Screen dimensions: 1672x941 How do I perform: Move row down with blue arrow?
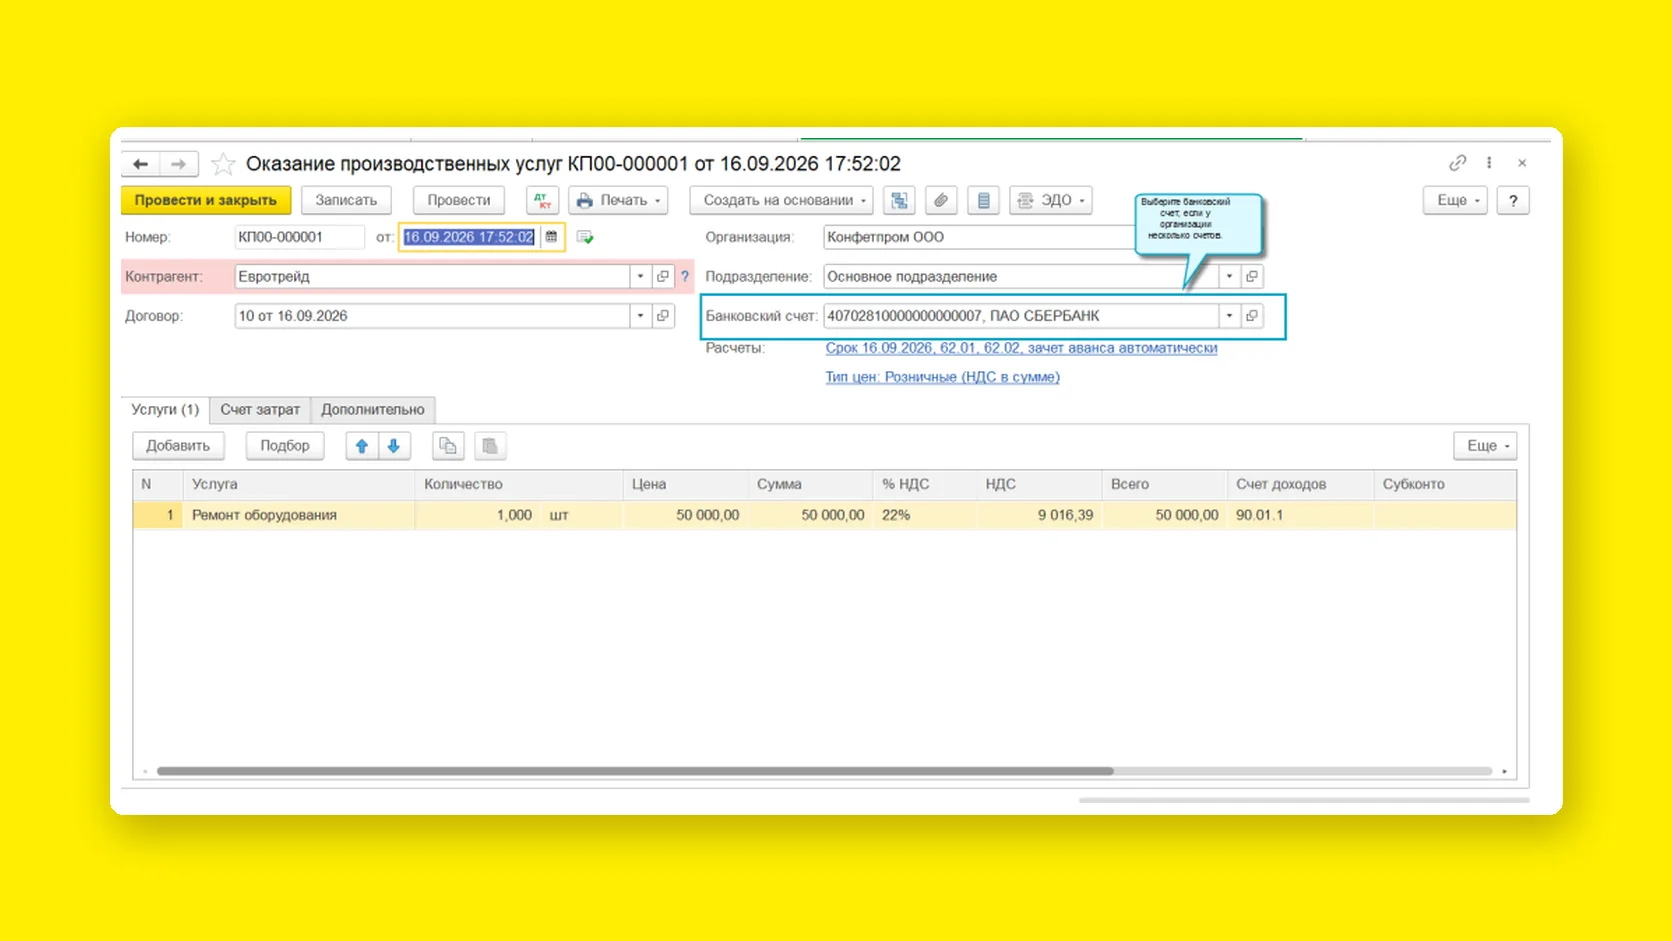point(394,446)
